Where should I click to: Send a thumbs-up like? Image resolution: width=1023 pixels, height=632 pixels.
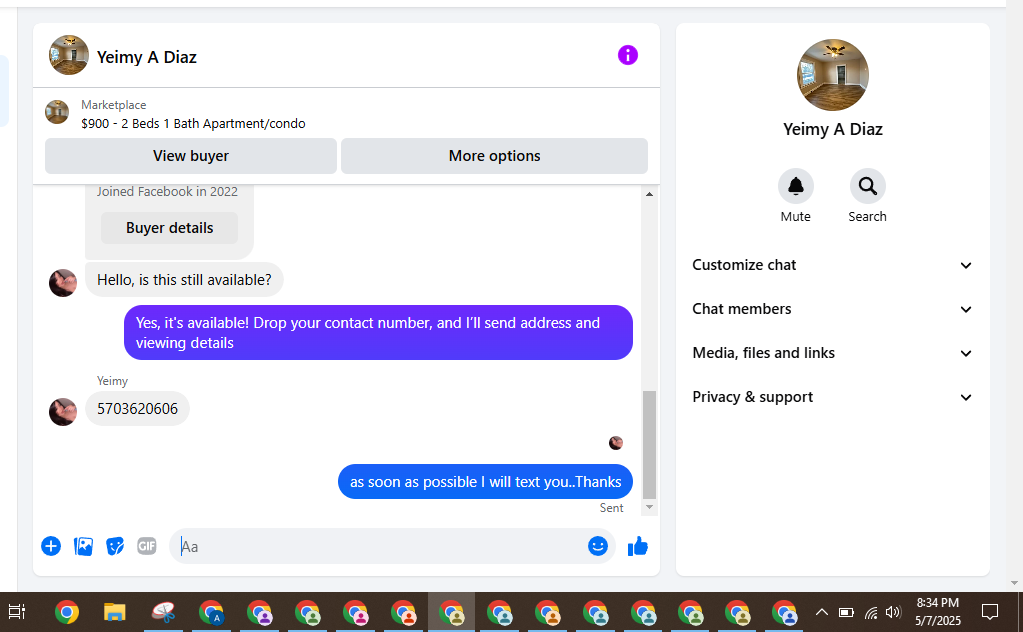point(637,546)
